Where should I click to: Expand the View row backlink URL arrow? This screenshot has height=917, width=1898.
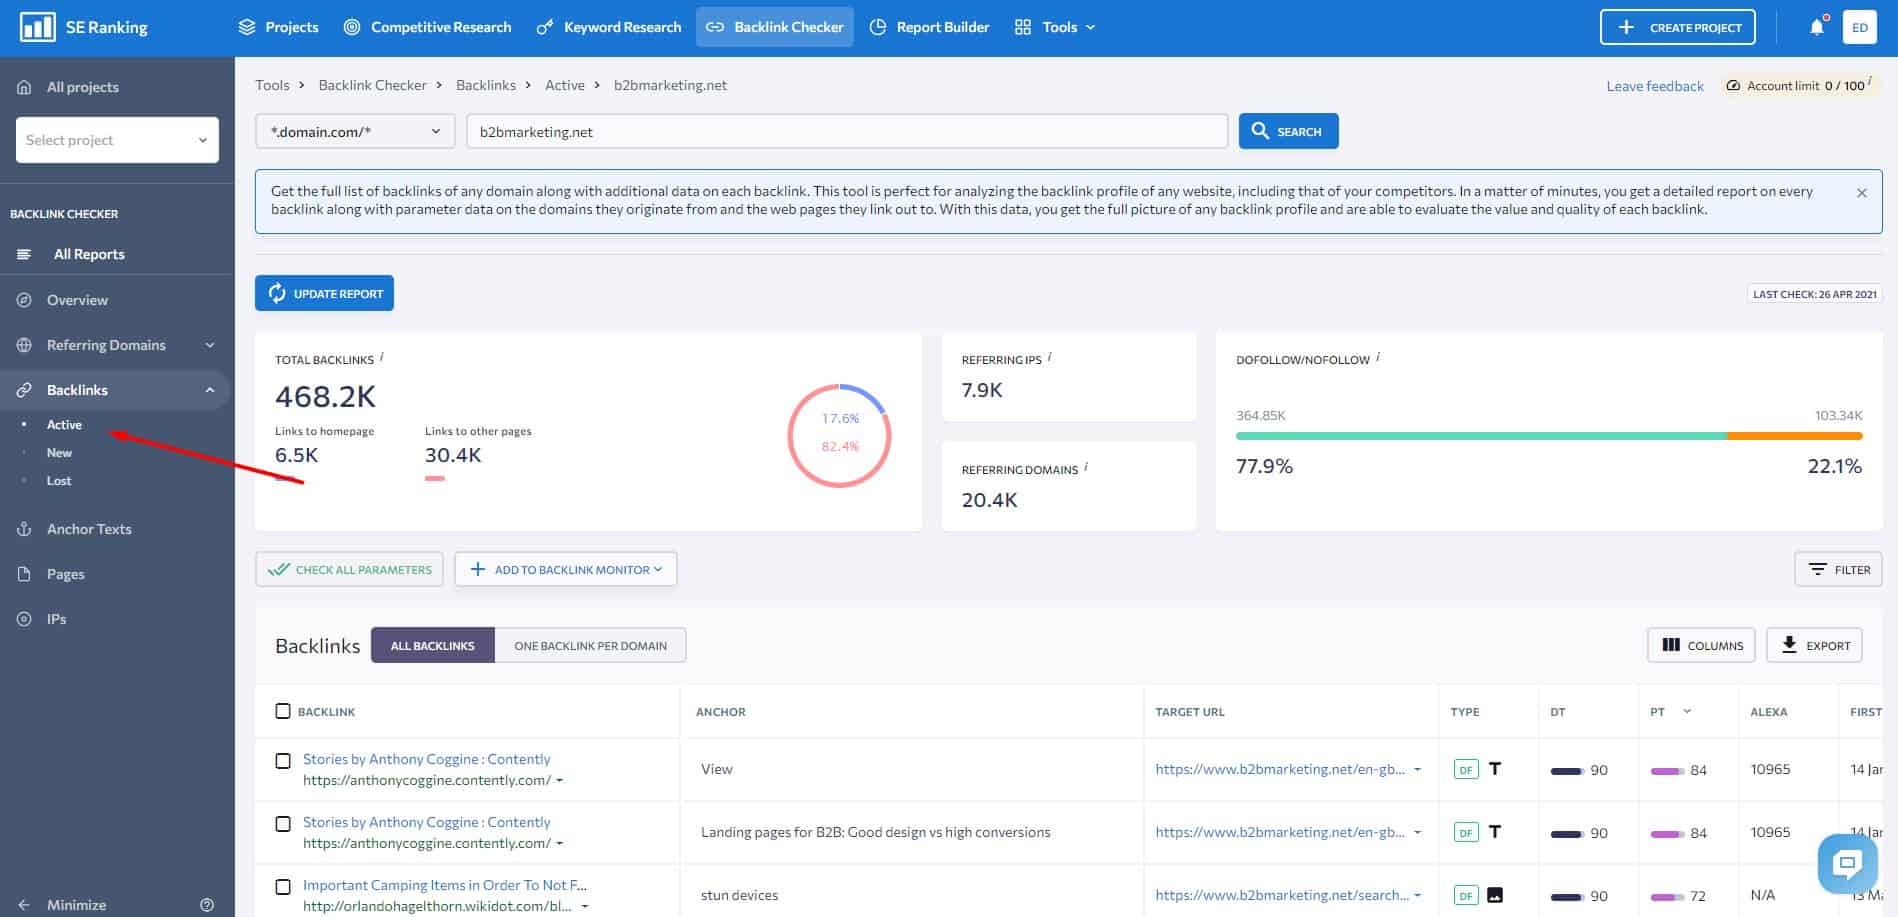coord(559,781)
